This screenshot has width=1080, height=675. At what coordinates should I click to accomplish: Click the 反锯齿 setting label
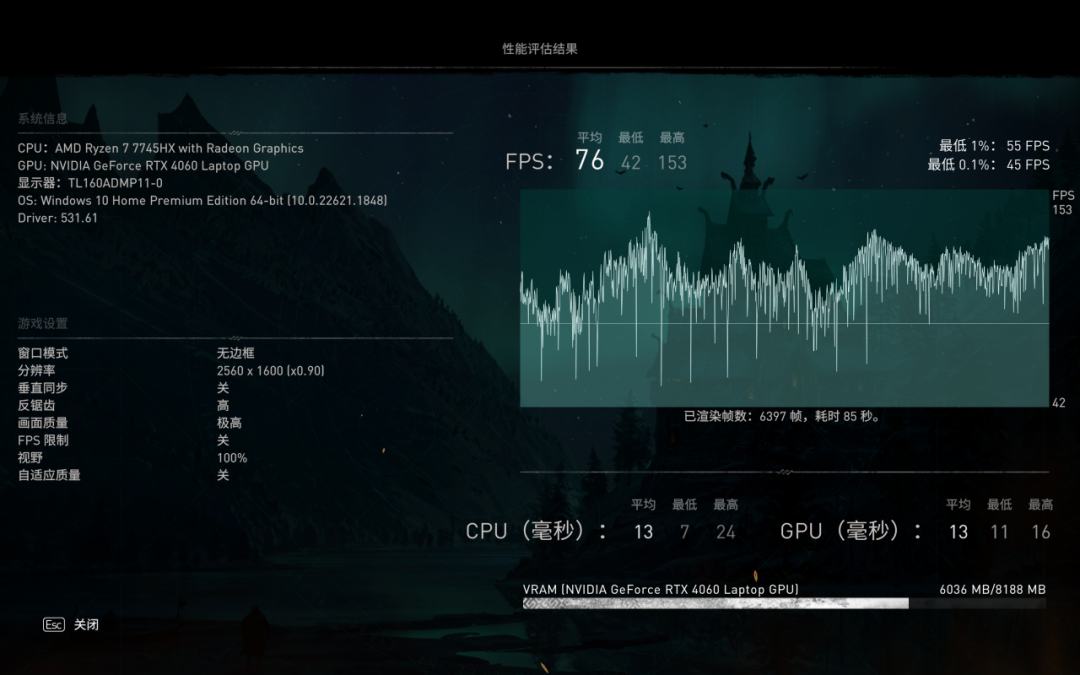click(x=37, y=406)
